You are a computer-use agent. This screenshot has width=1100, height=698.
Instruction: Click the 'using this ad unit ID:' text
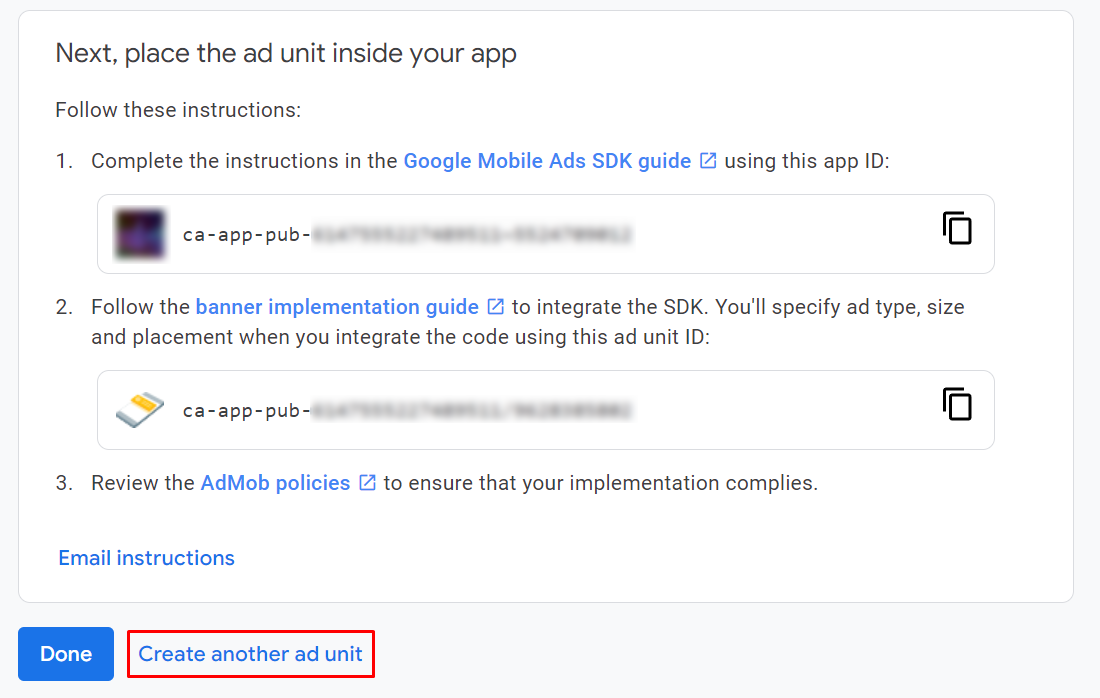tap(611, 337)
